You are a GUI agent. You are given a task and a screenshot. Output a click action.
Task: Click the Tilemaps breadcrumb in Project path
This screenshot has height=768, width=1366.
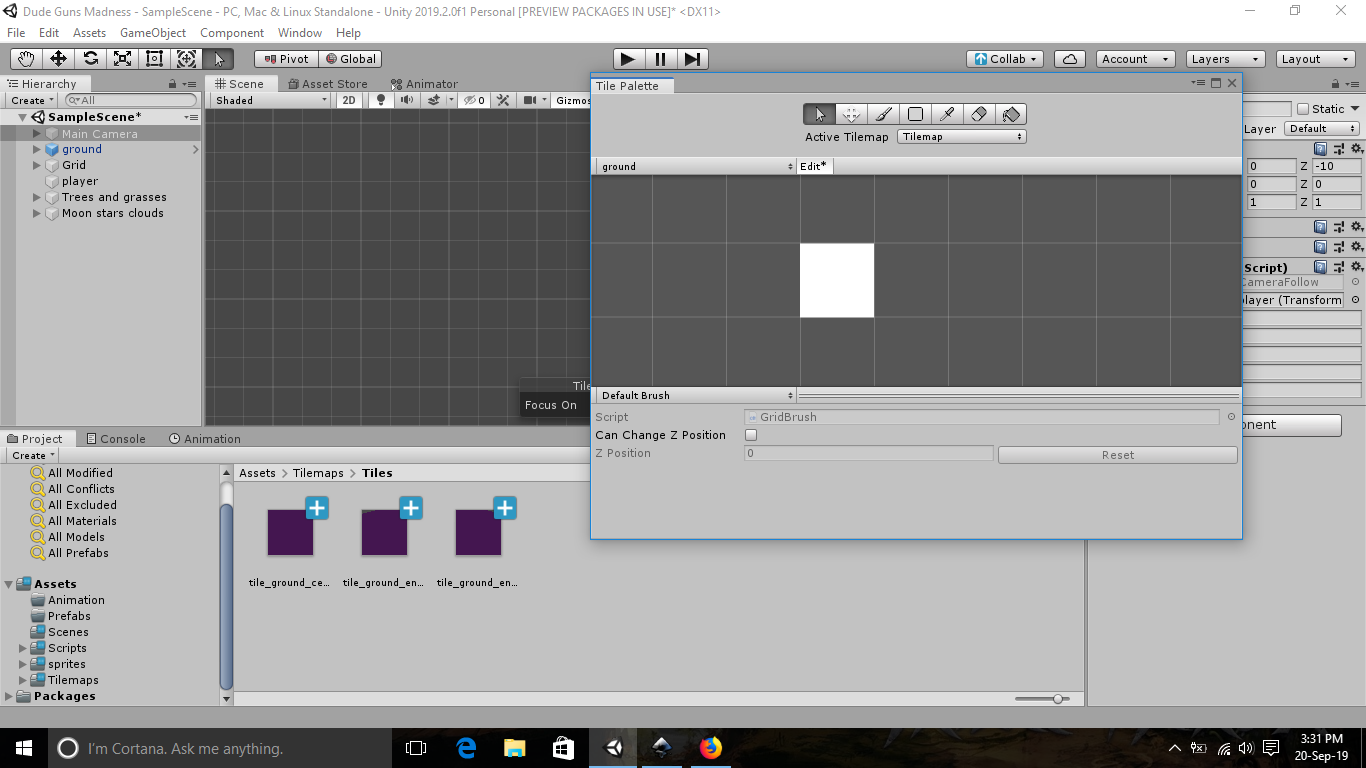click(318, 473)
